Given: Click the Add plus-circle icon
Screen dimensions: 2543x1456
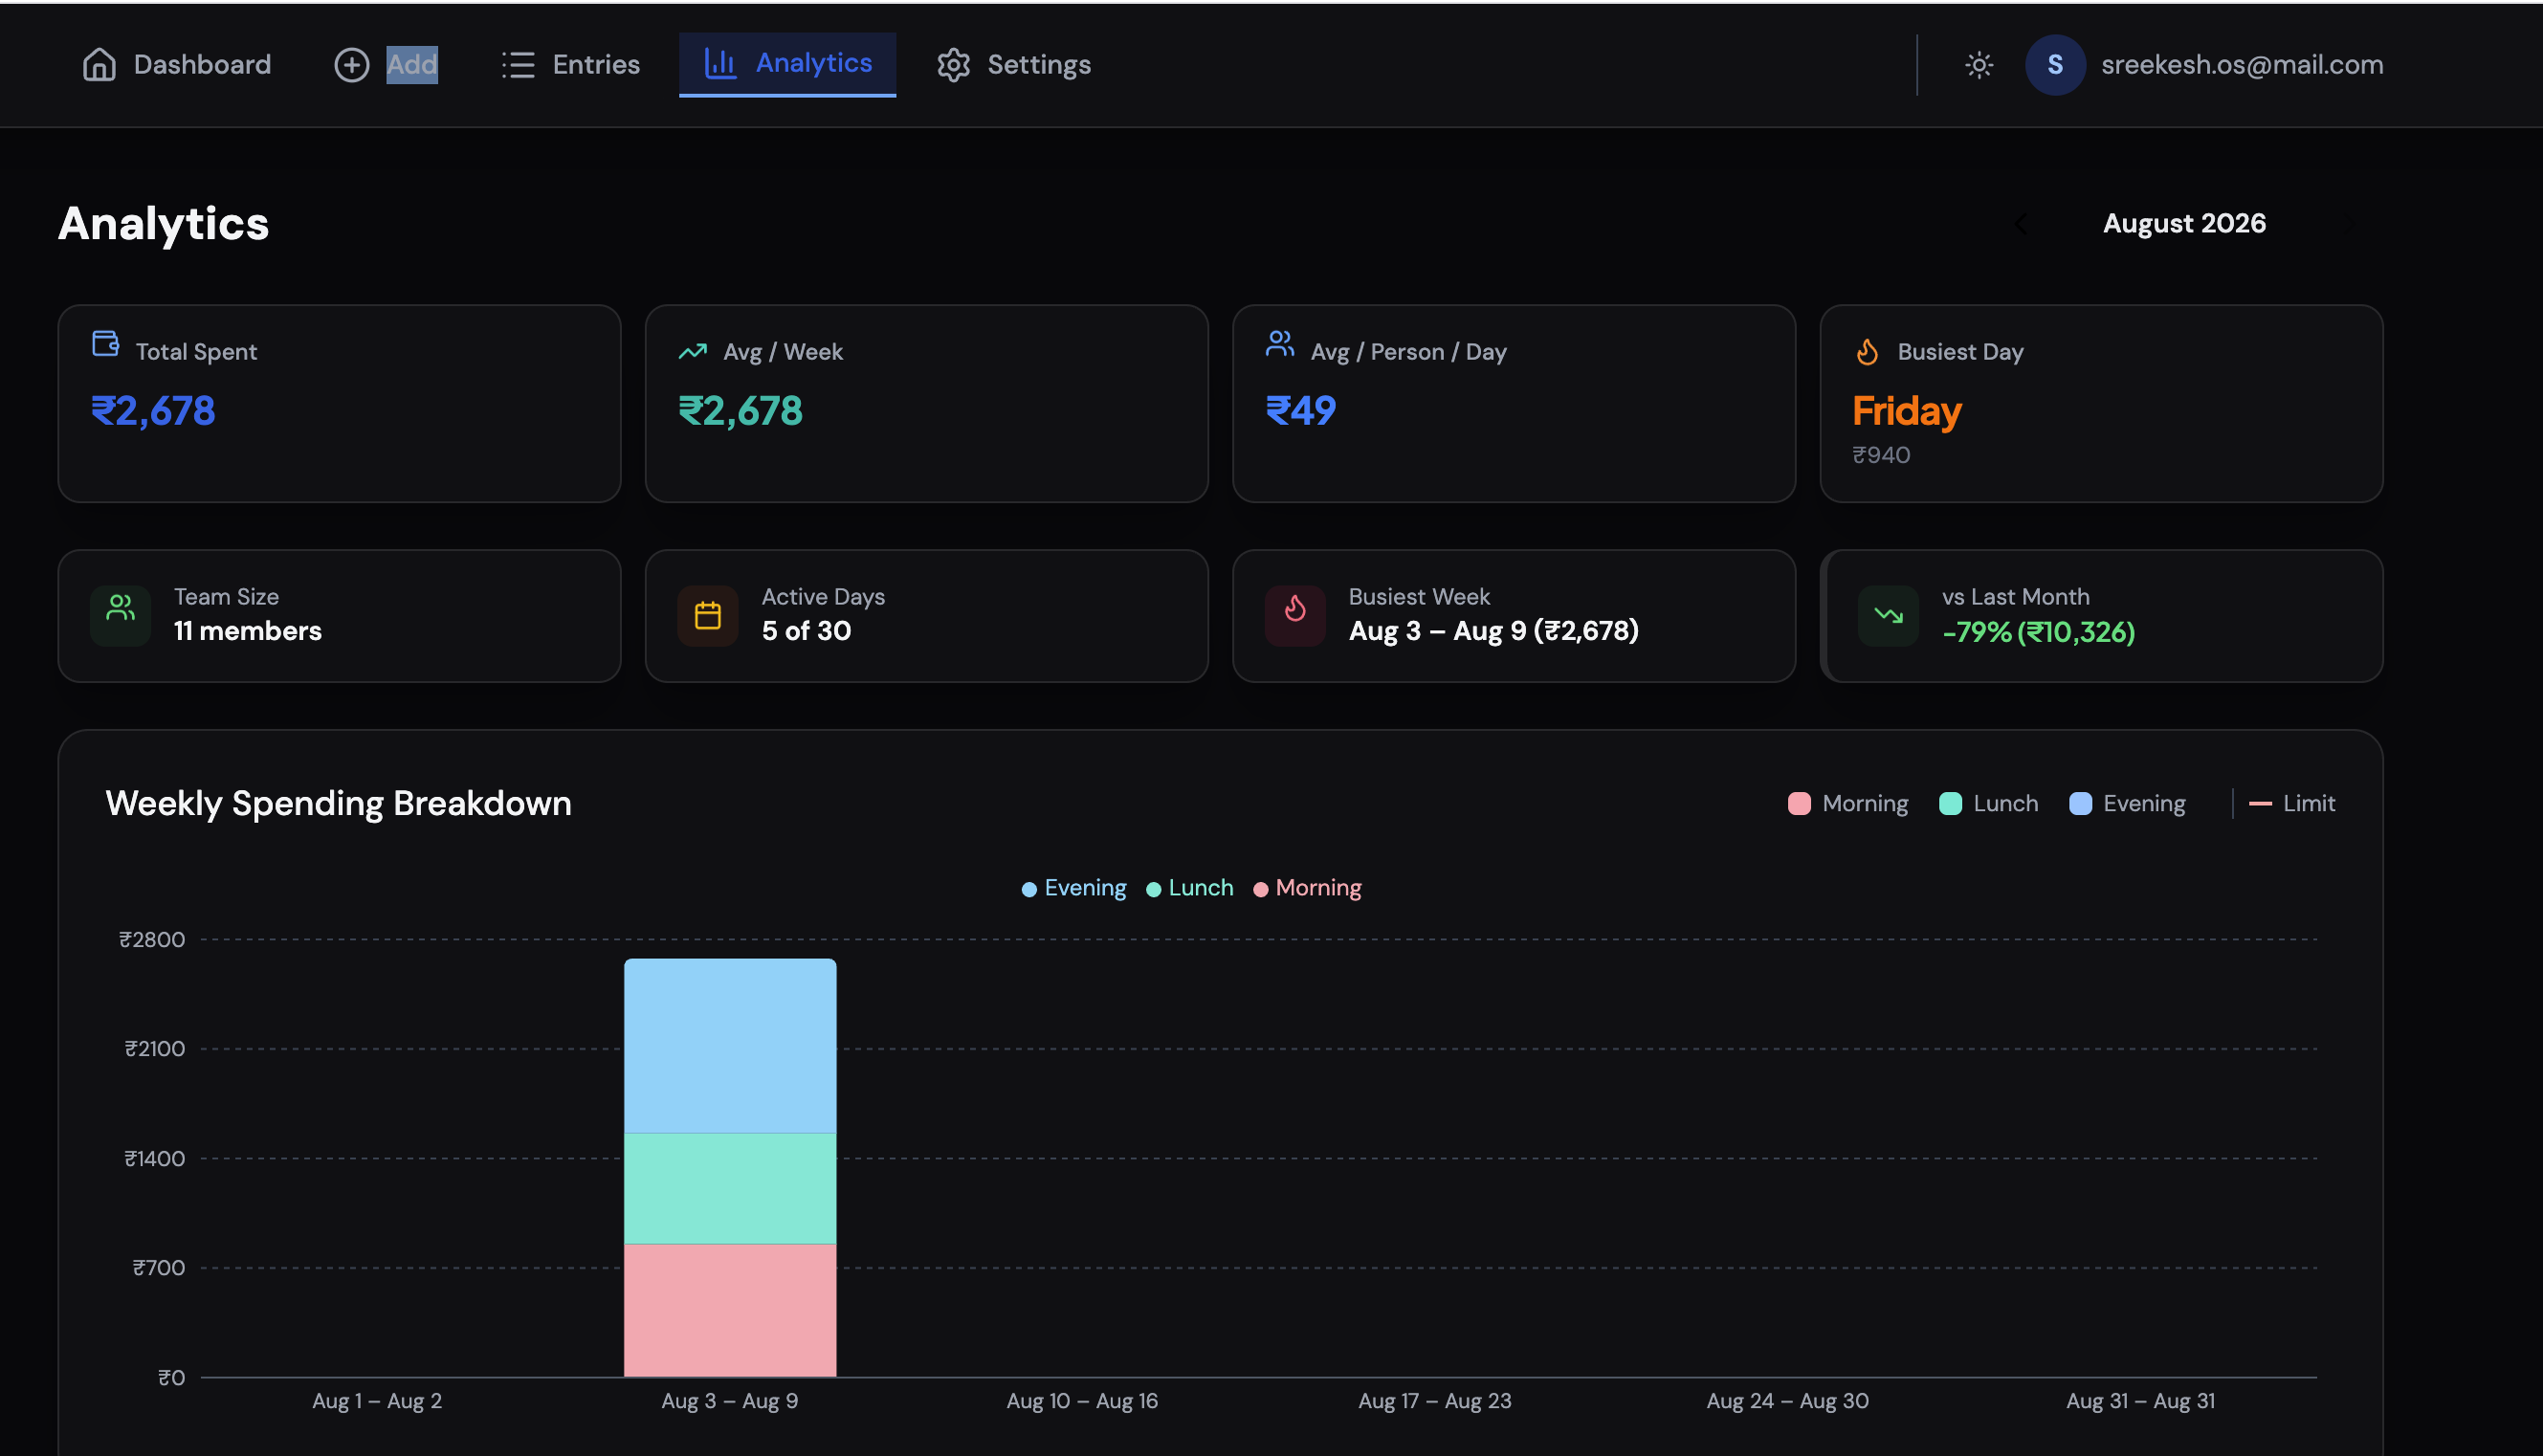Looking at the screenshot, I should pos(351,65).
